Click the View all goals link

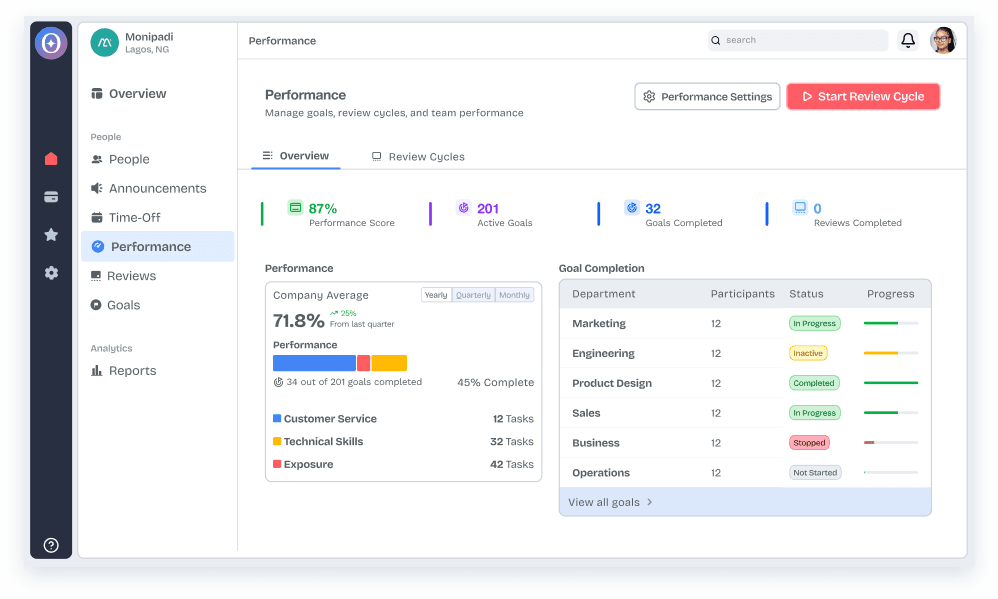[x=604, y=502]
